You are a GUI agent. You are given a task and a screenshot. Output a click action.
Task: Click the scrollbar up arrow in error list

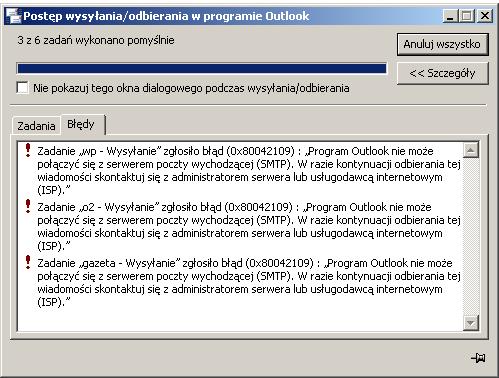coord(471,150)
